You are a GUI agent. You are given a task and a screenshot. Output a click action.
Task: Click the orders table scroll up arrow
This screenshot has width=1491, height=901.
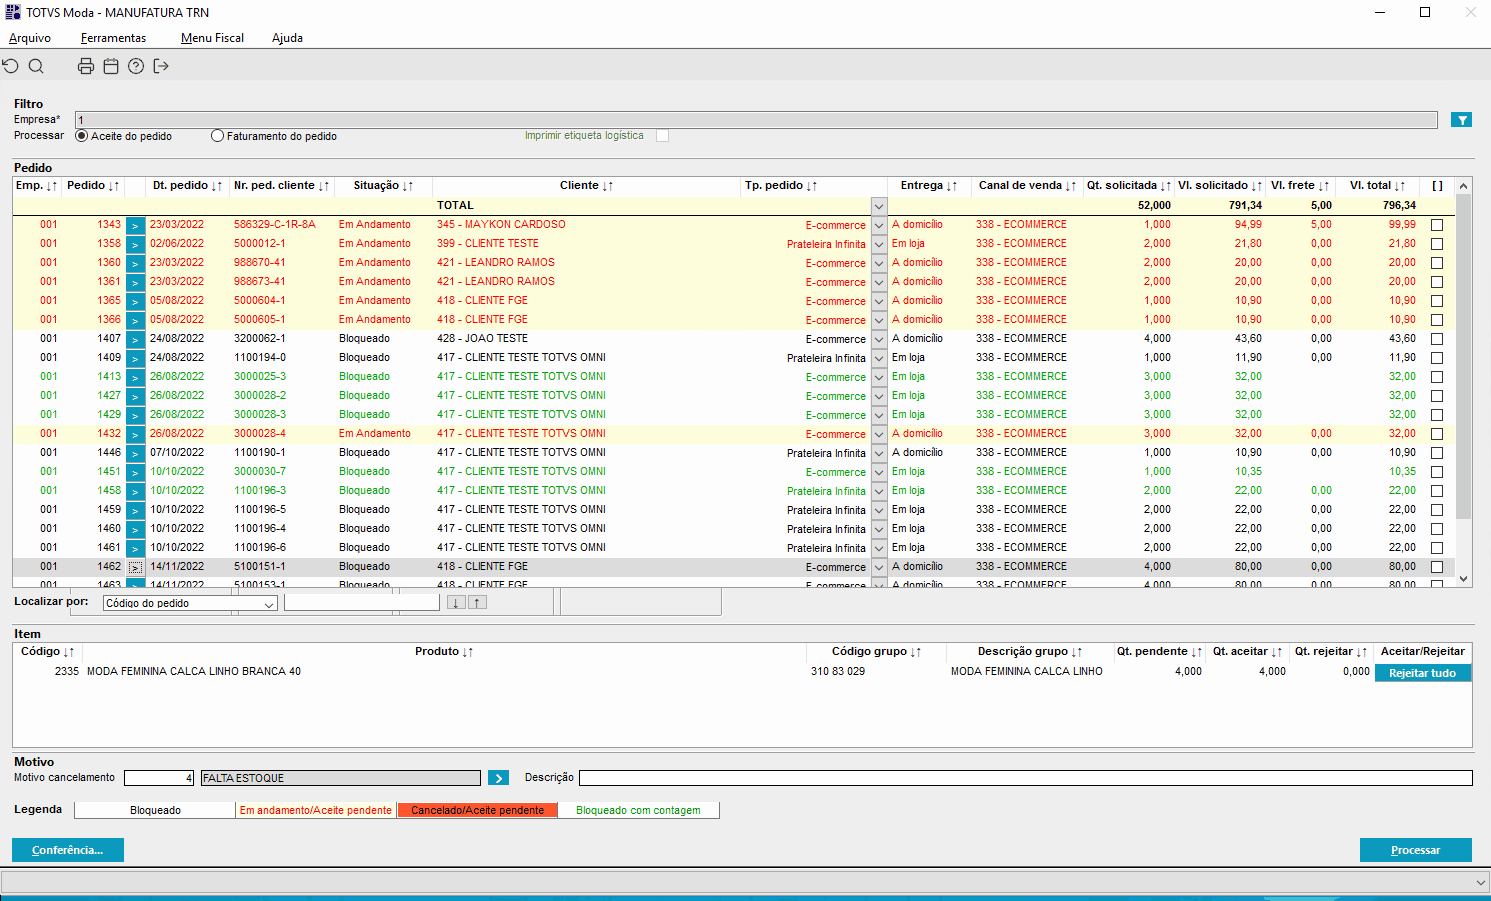pyautogui.click(x=1464, y=186)
